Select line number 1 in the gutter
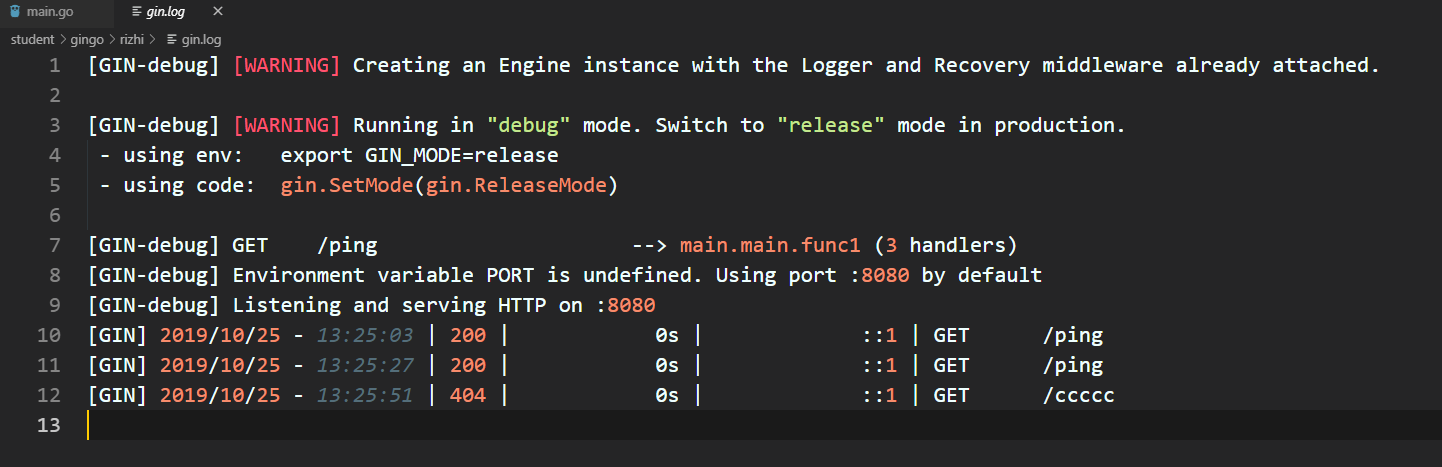The image size is (1442, 467). click(x=54, y=66)
